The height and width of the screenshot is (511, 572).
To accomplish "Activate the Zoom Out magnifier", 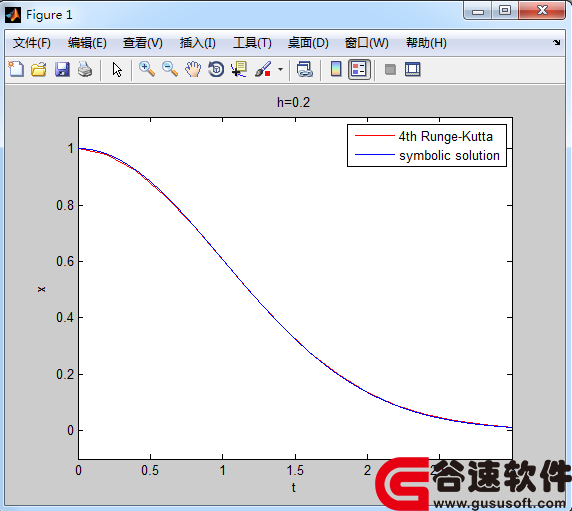I will coord(170,69).
